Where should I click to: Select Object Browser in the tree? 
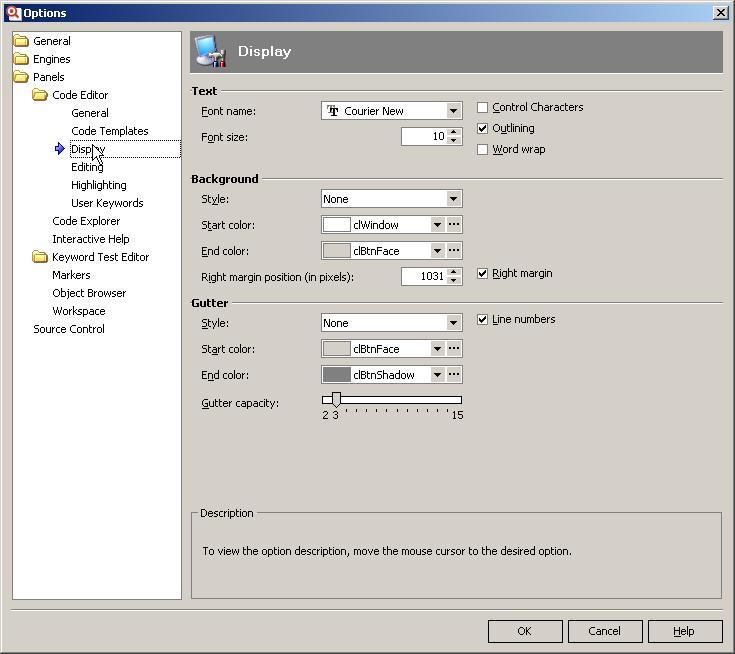89,293
